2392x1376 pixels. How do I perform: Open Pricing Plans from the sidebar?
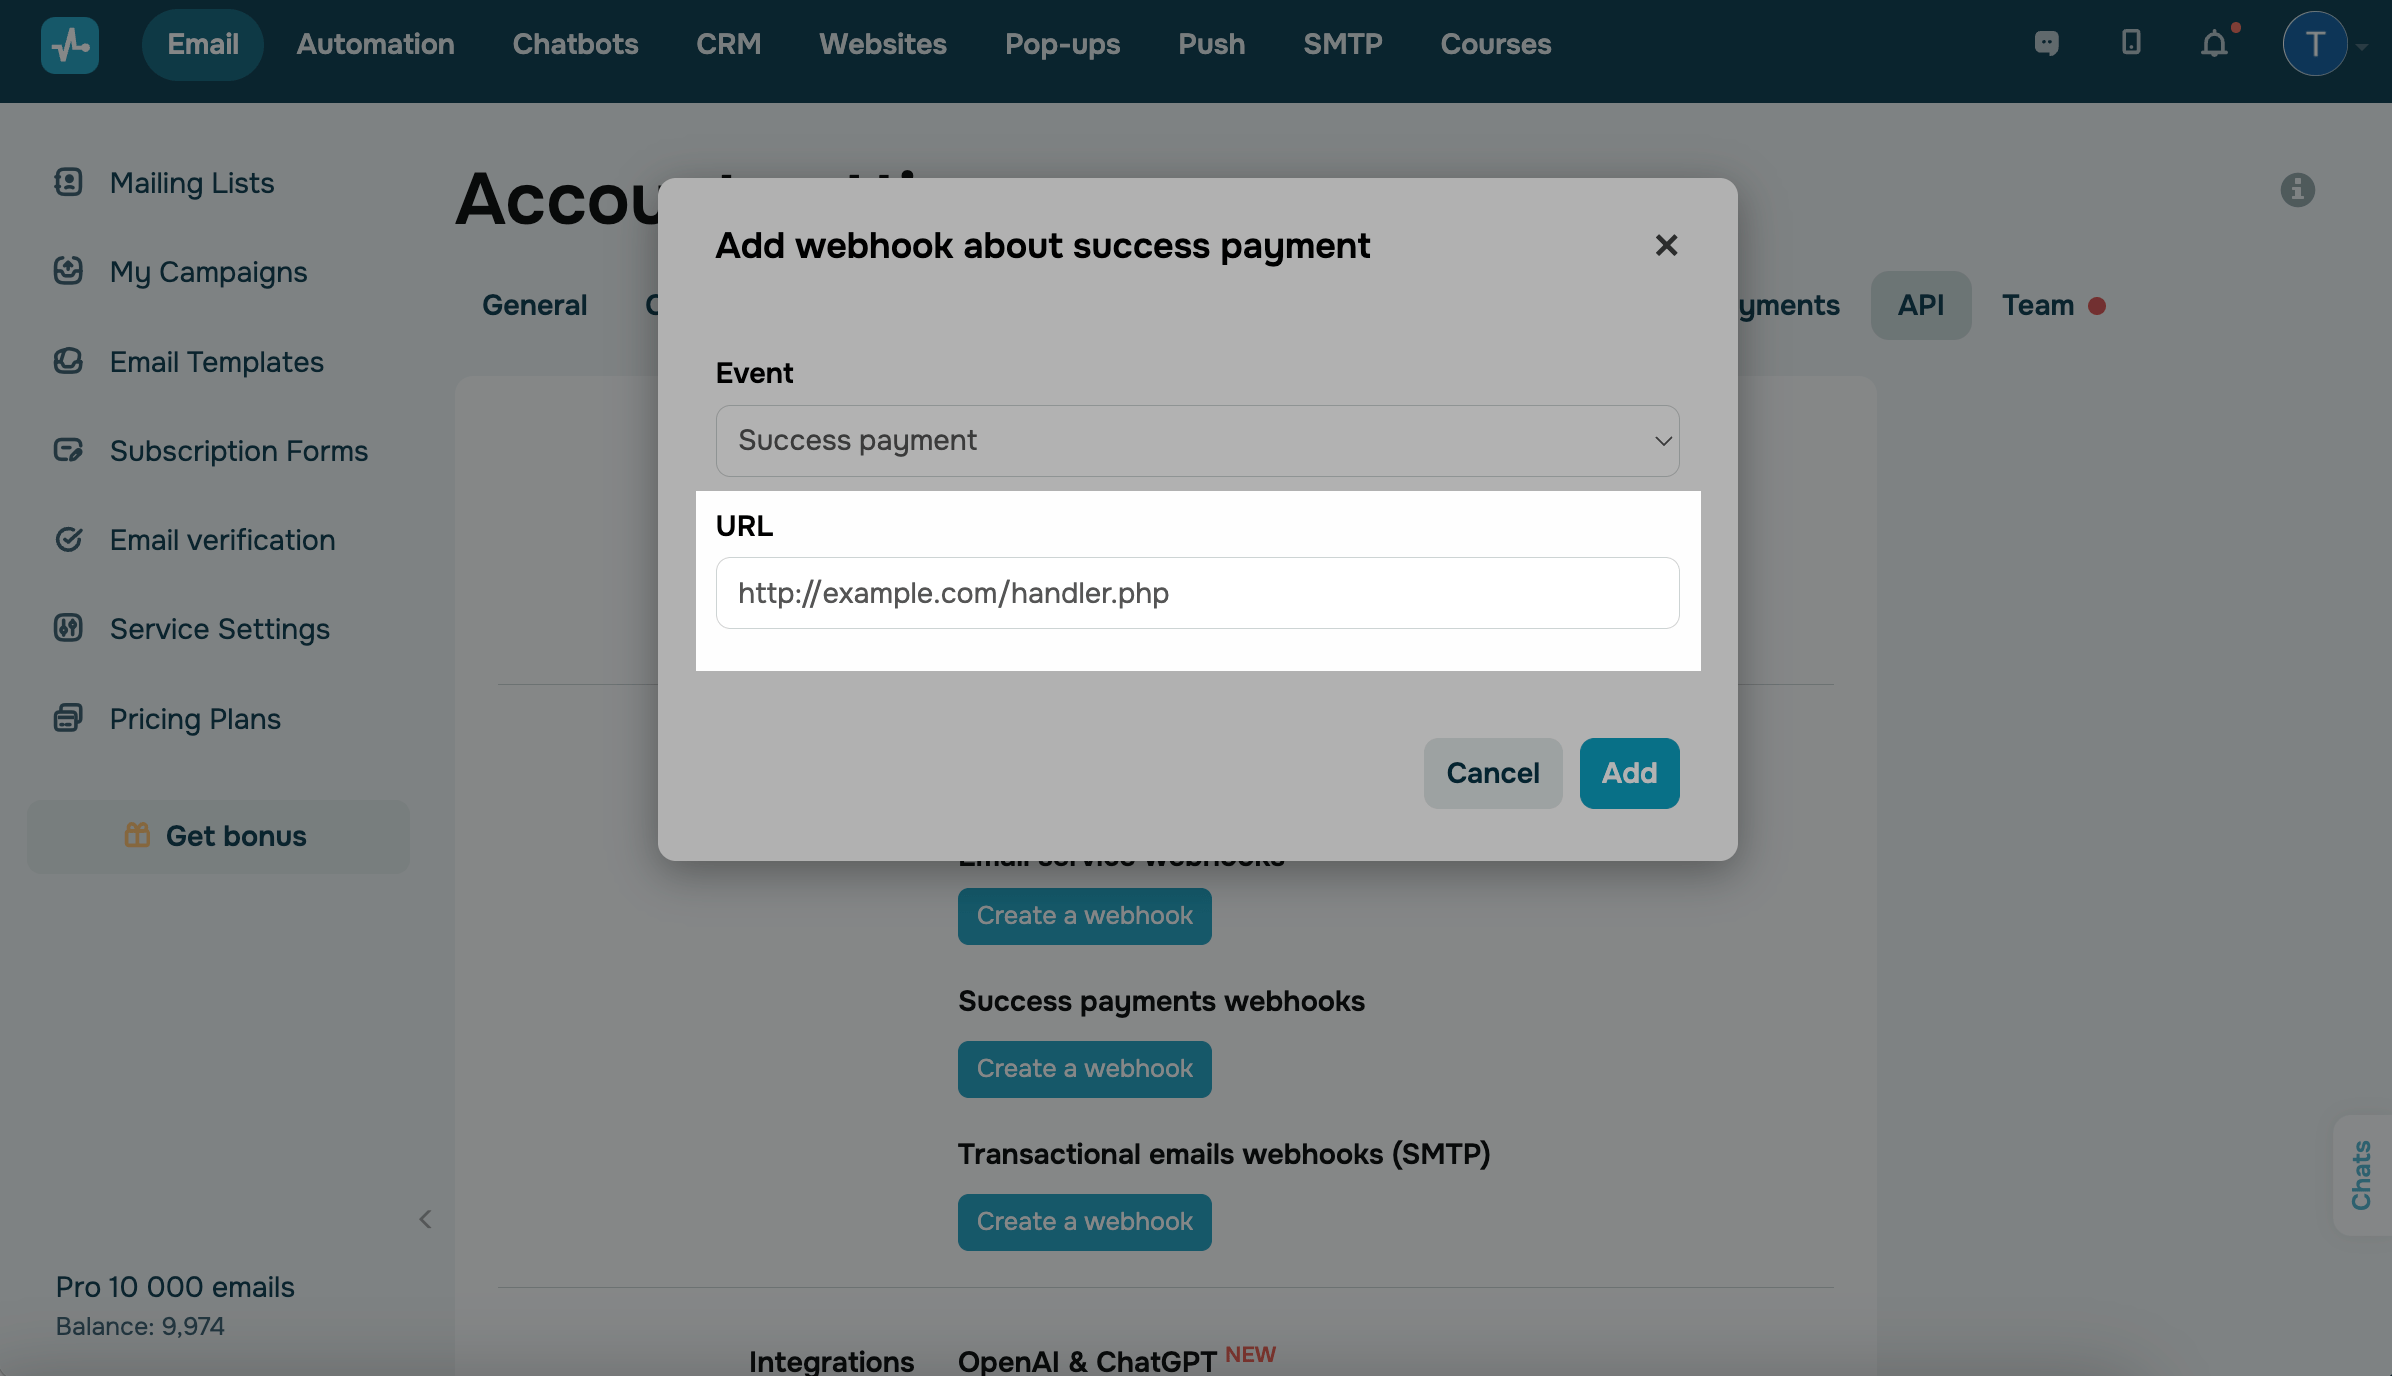point(195,719)
